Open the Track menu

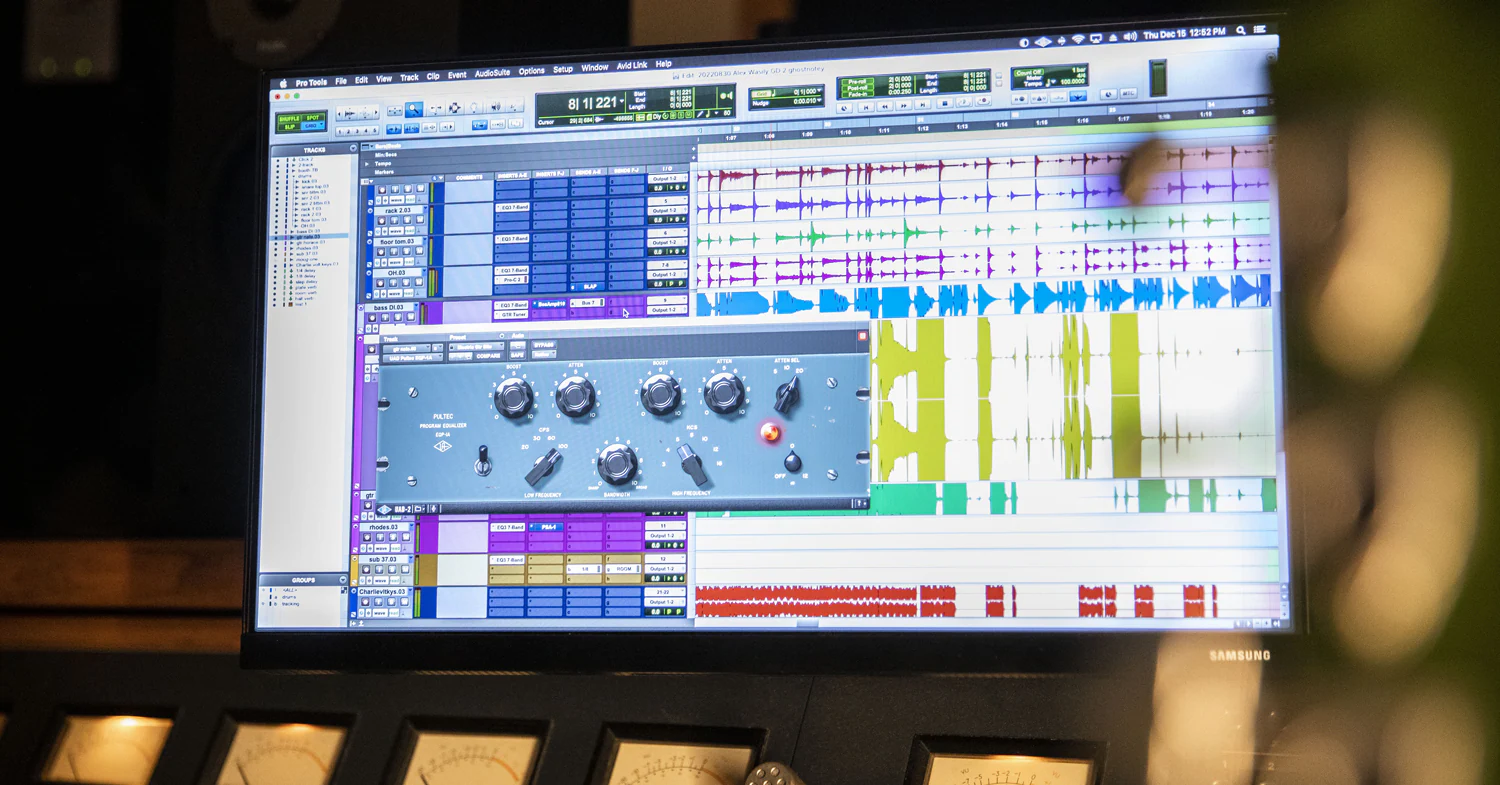tap(409, 77)
